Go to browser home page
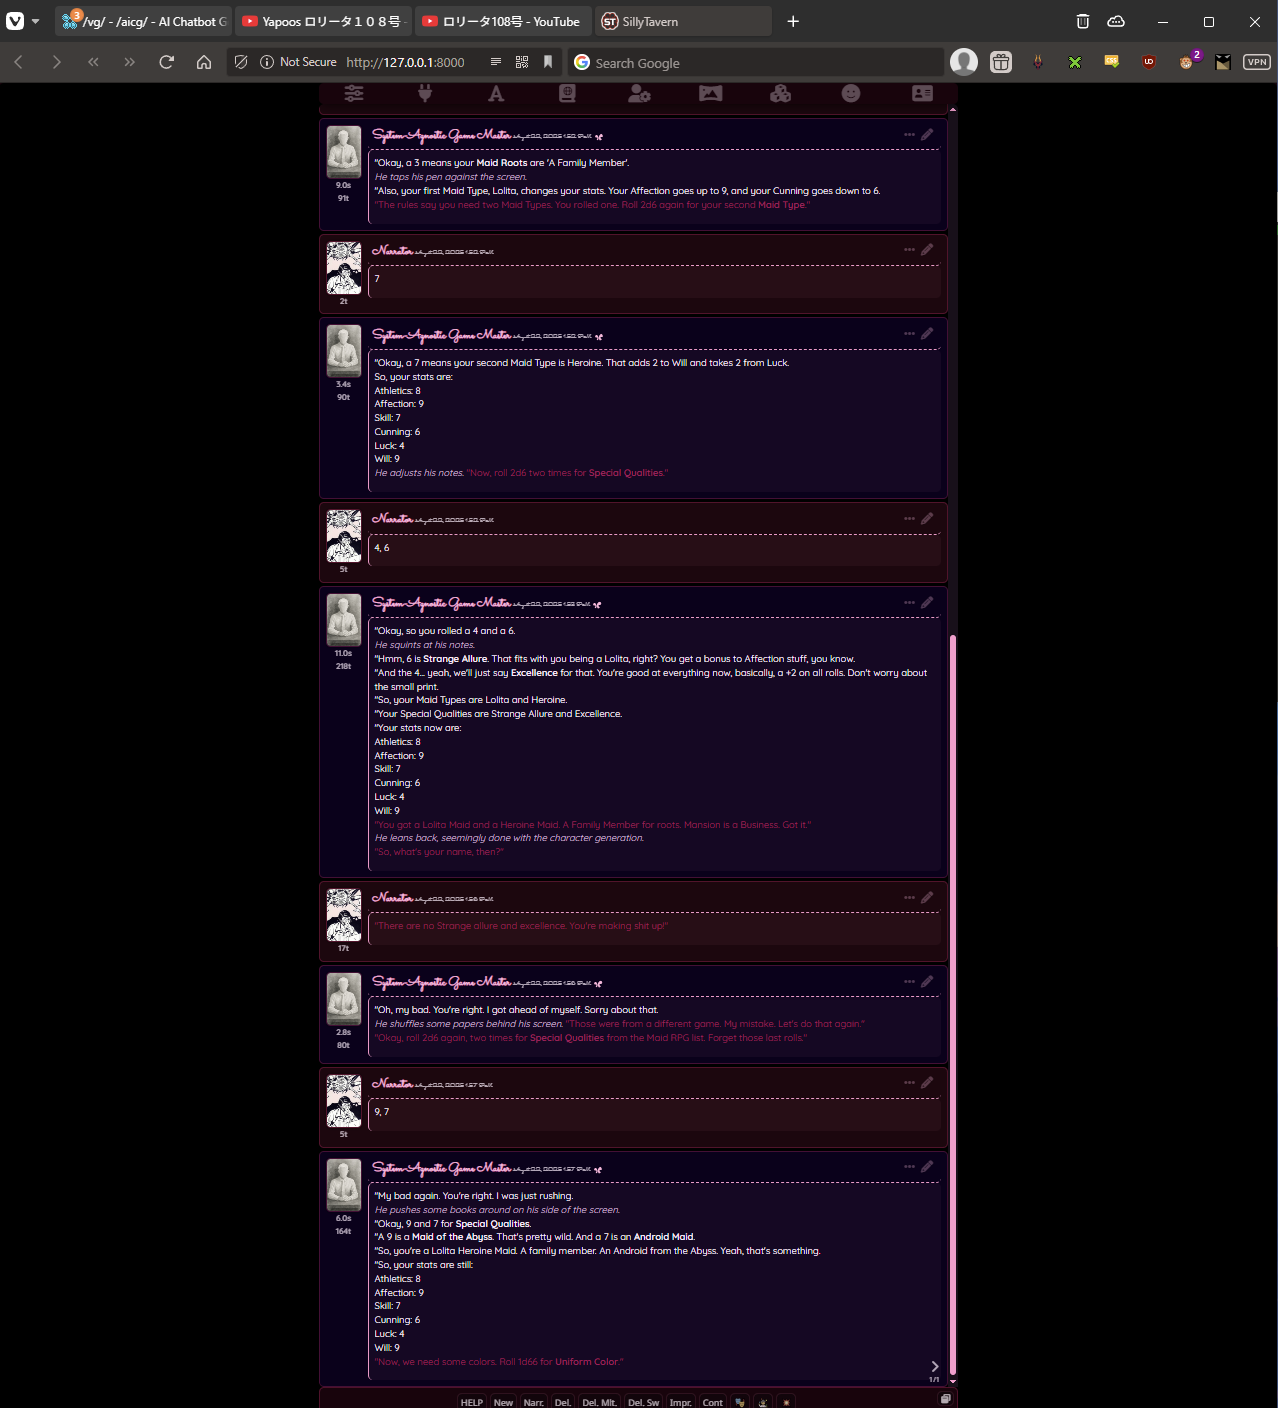The image size is (1278, 1408). coord(204,62)
